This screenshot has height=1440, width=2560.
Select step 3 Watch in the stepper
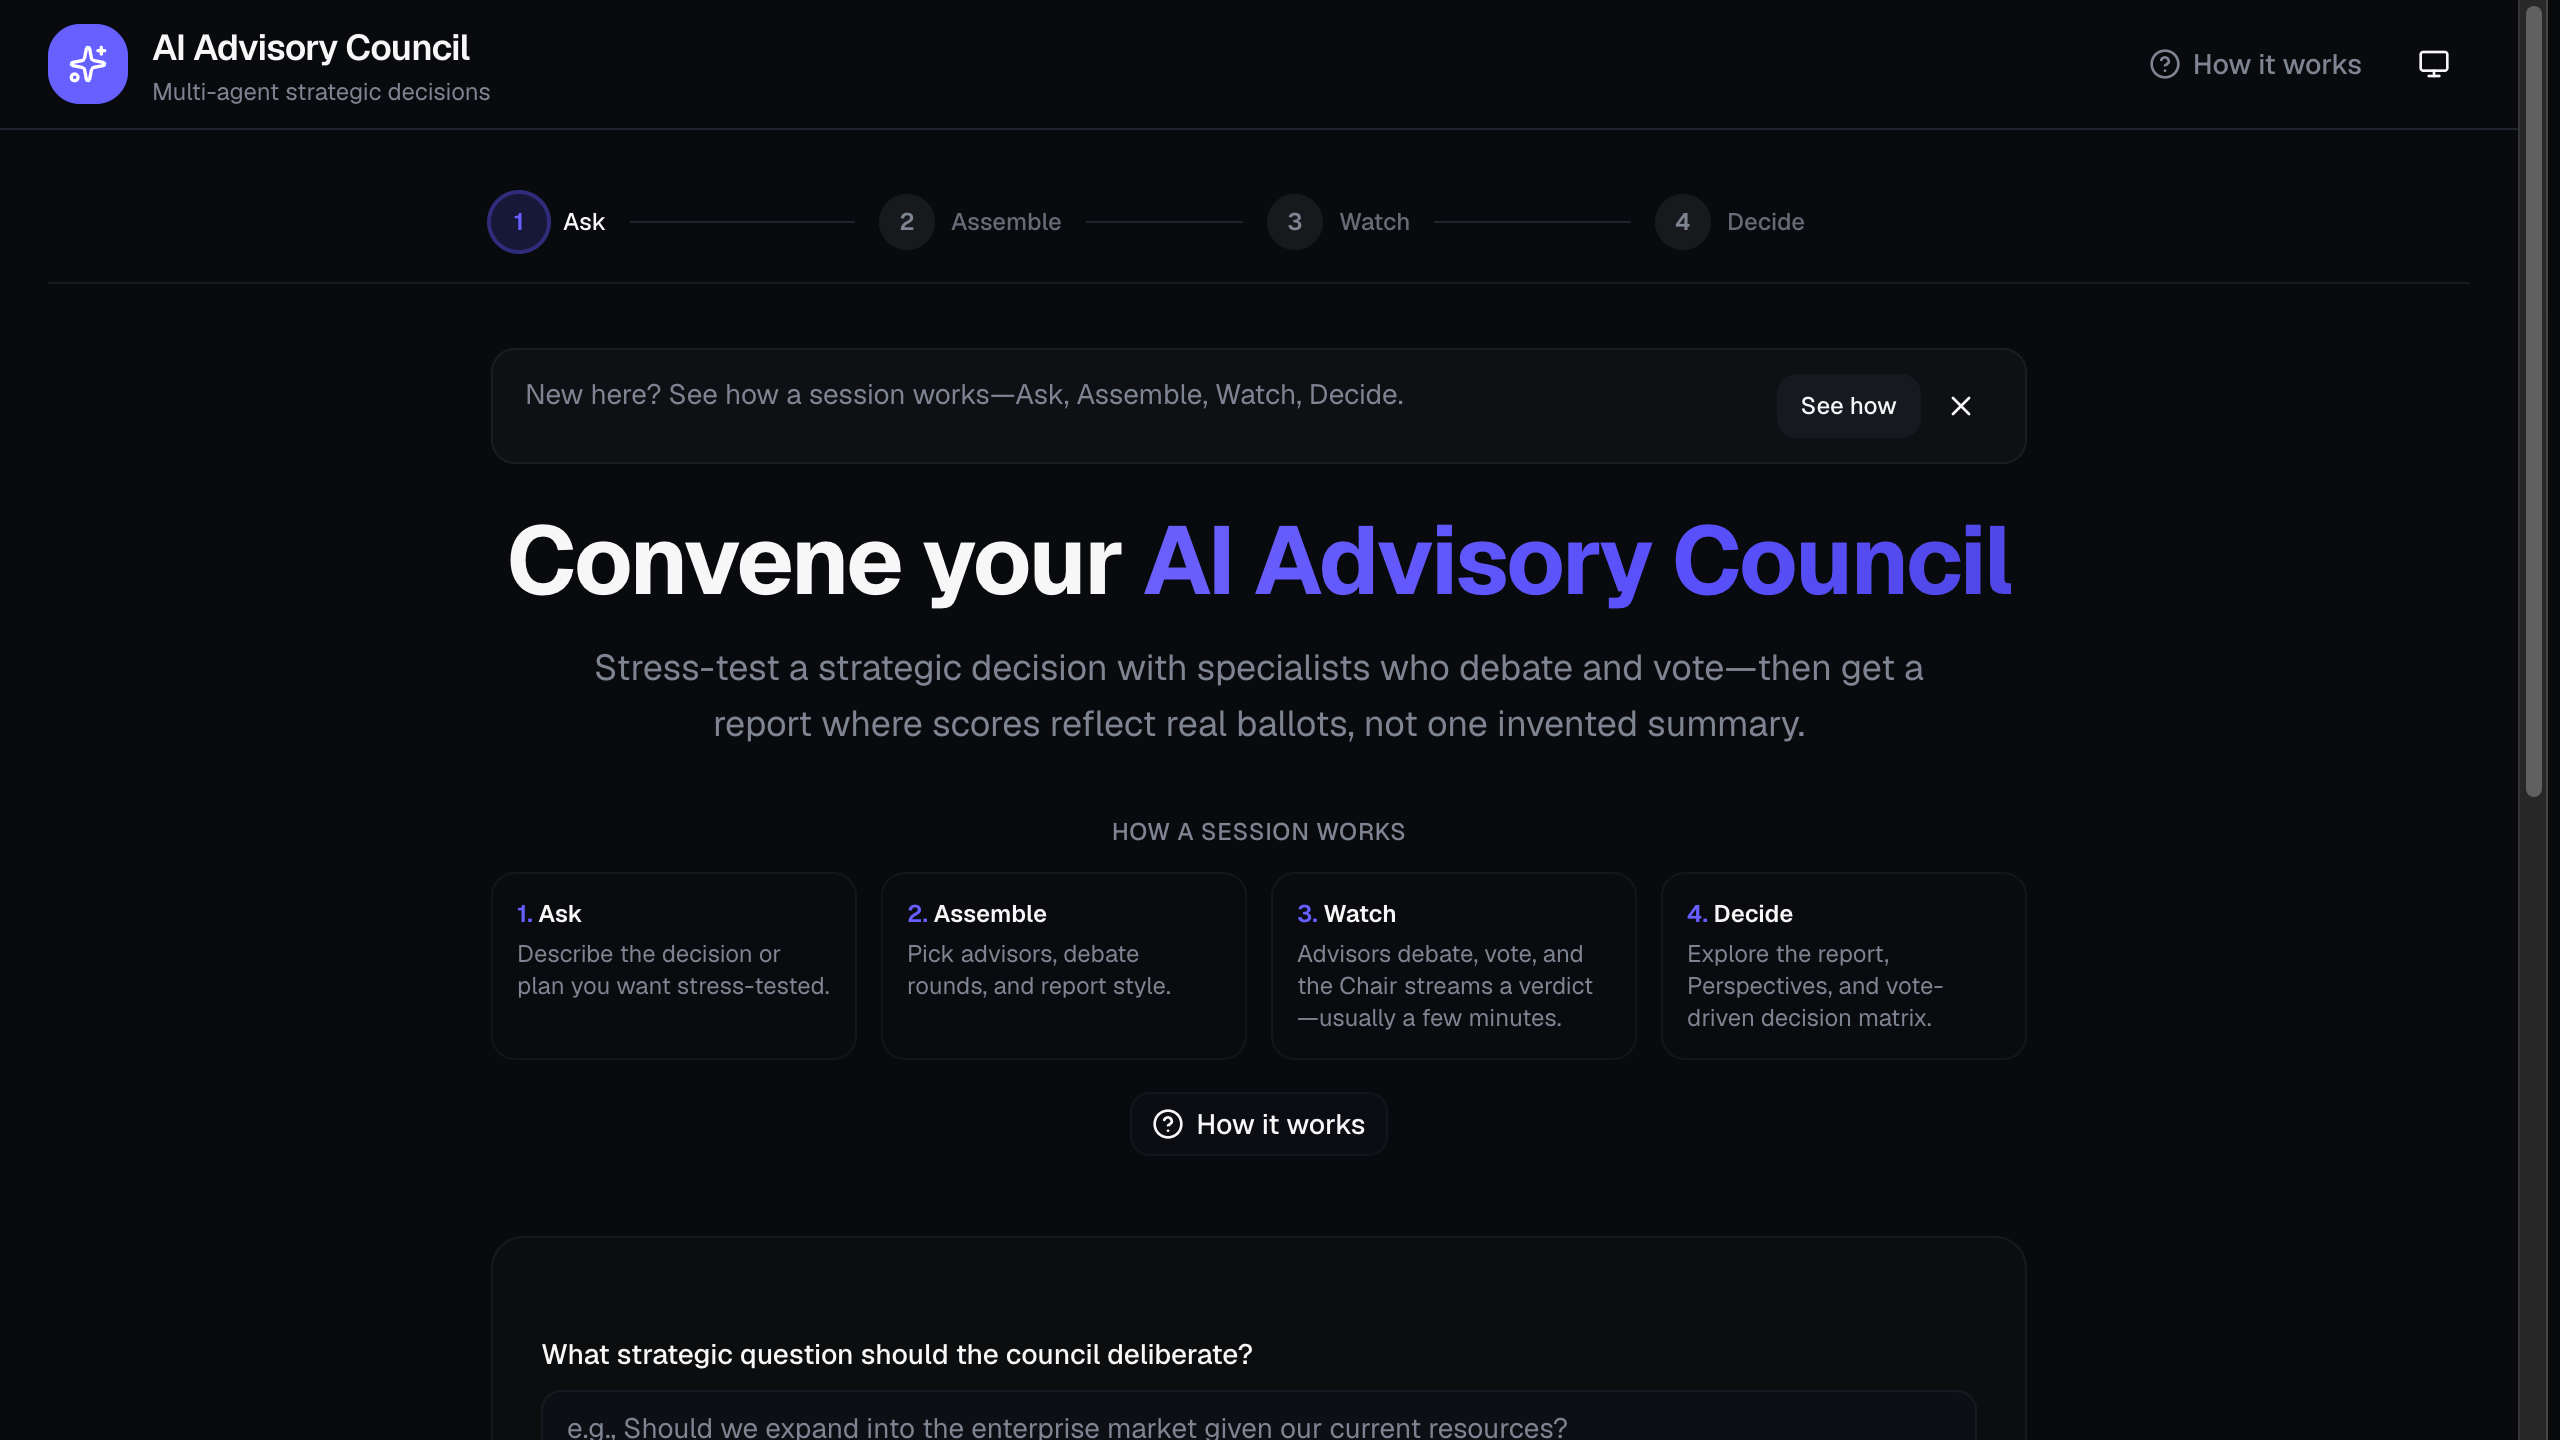coord(1338,222)
